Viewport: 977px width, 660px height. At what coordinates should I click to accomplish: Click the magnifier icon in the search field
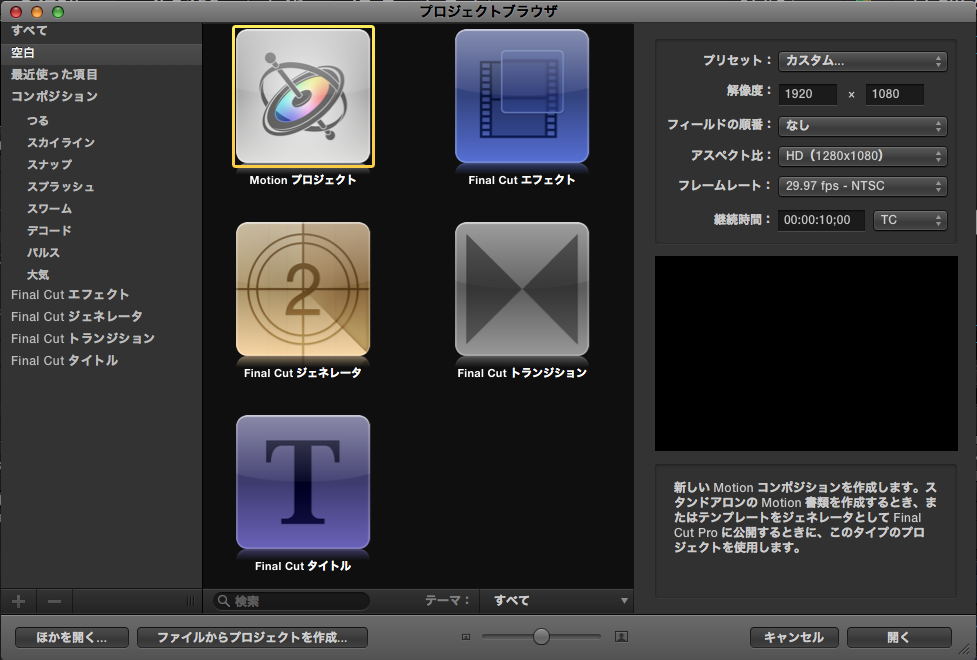[224, 601]
